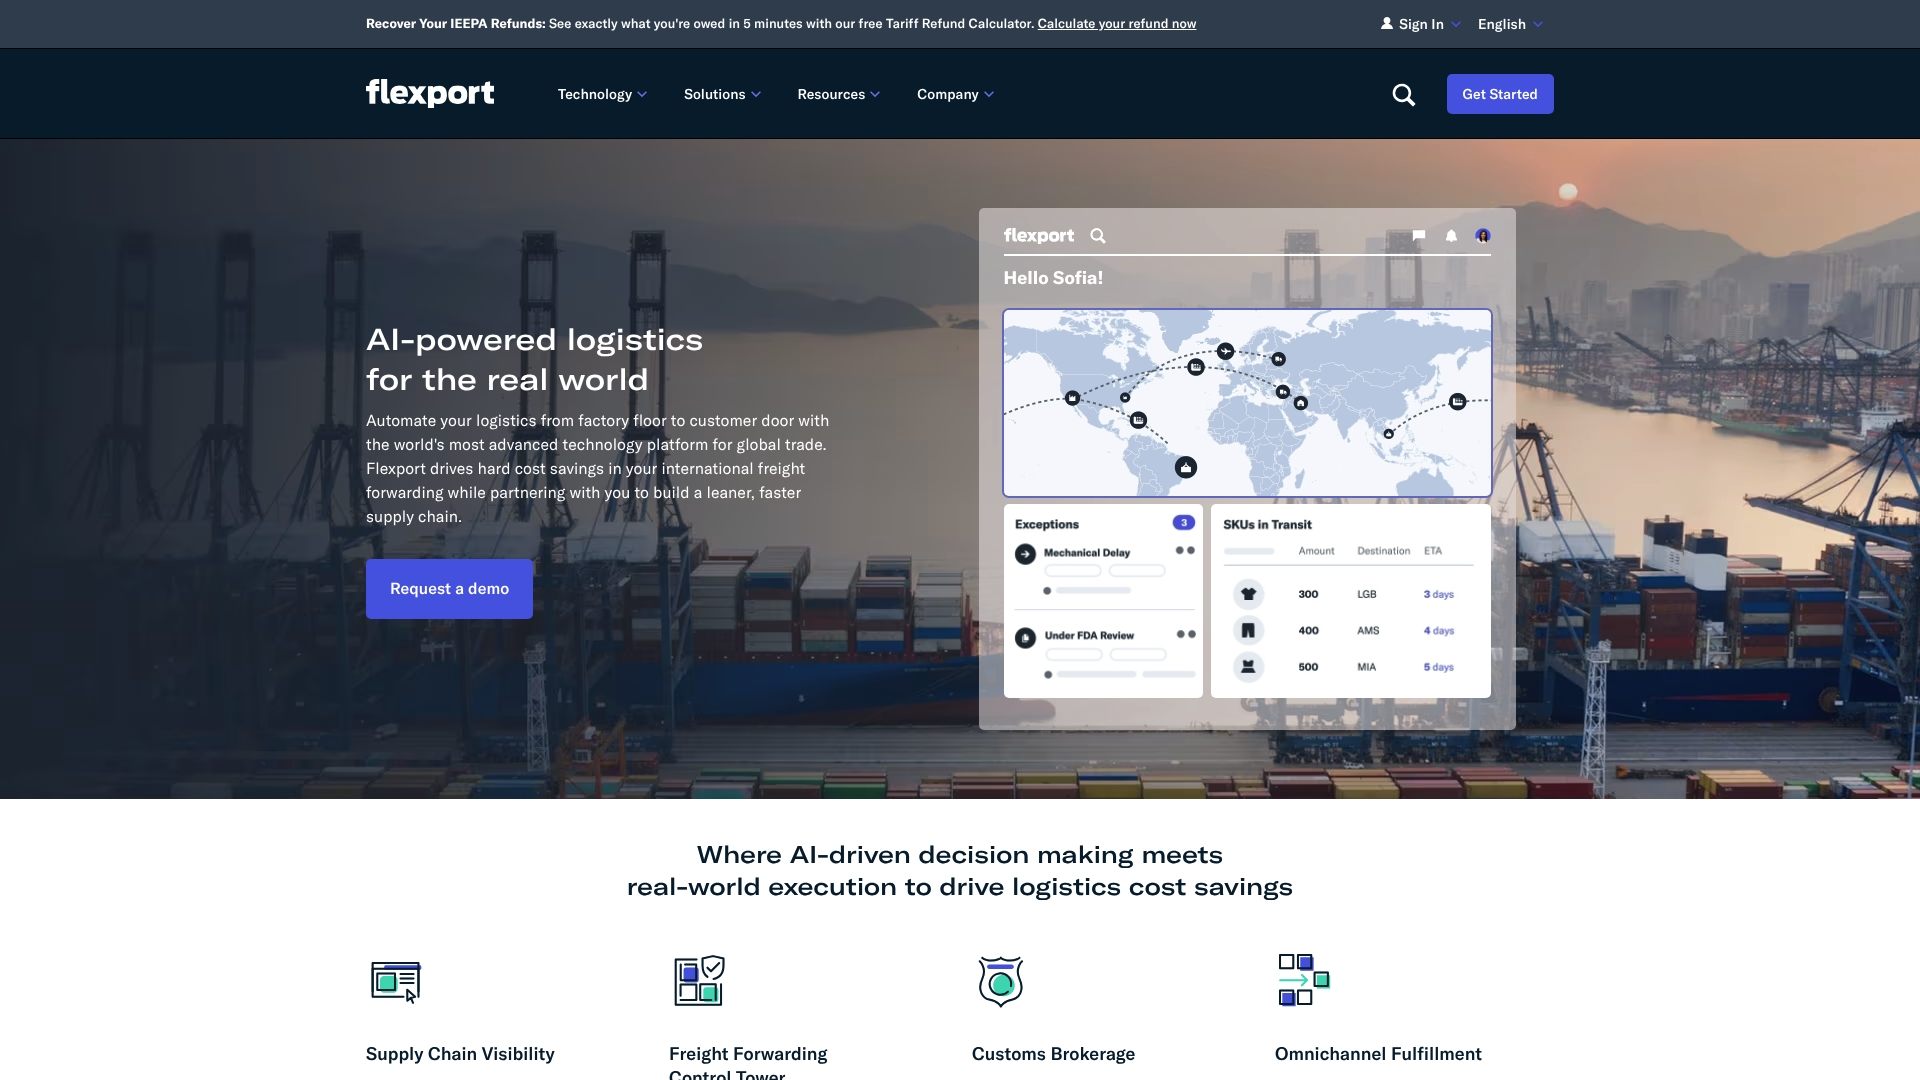Click the Mechanical Delay arrow icon

click(x=1025, y=554)
